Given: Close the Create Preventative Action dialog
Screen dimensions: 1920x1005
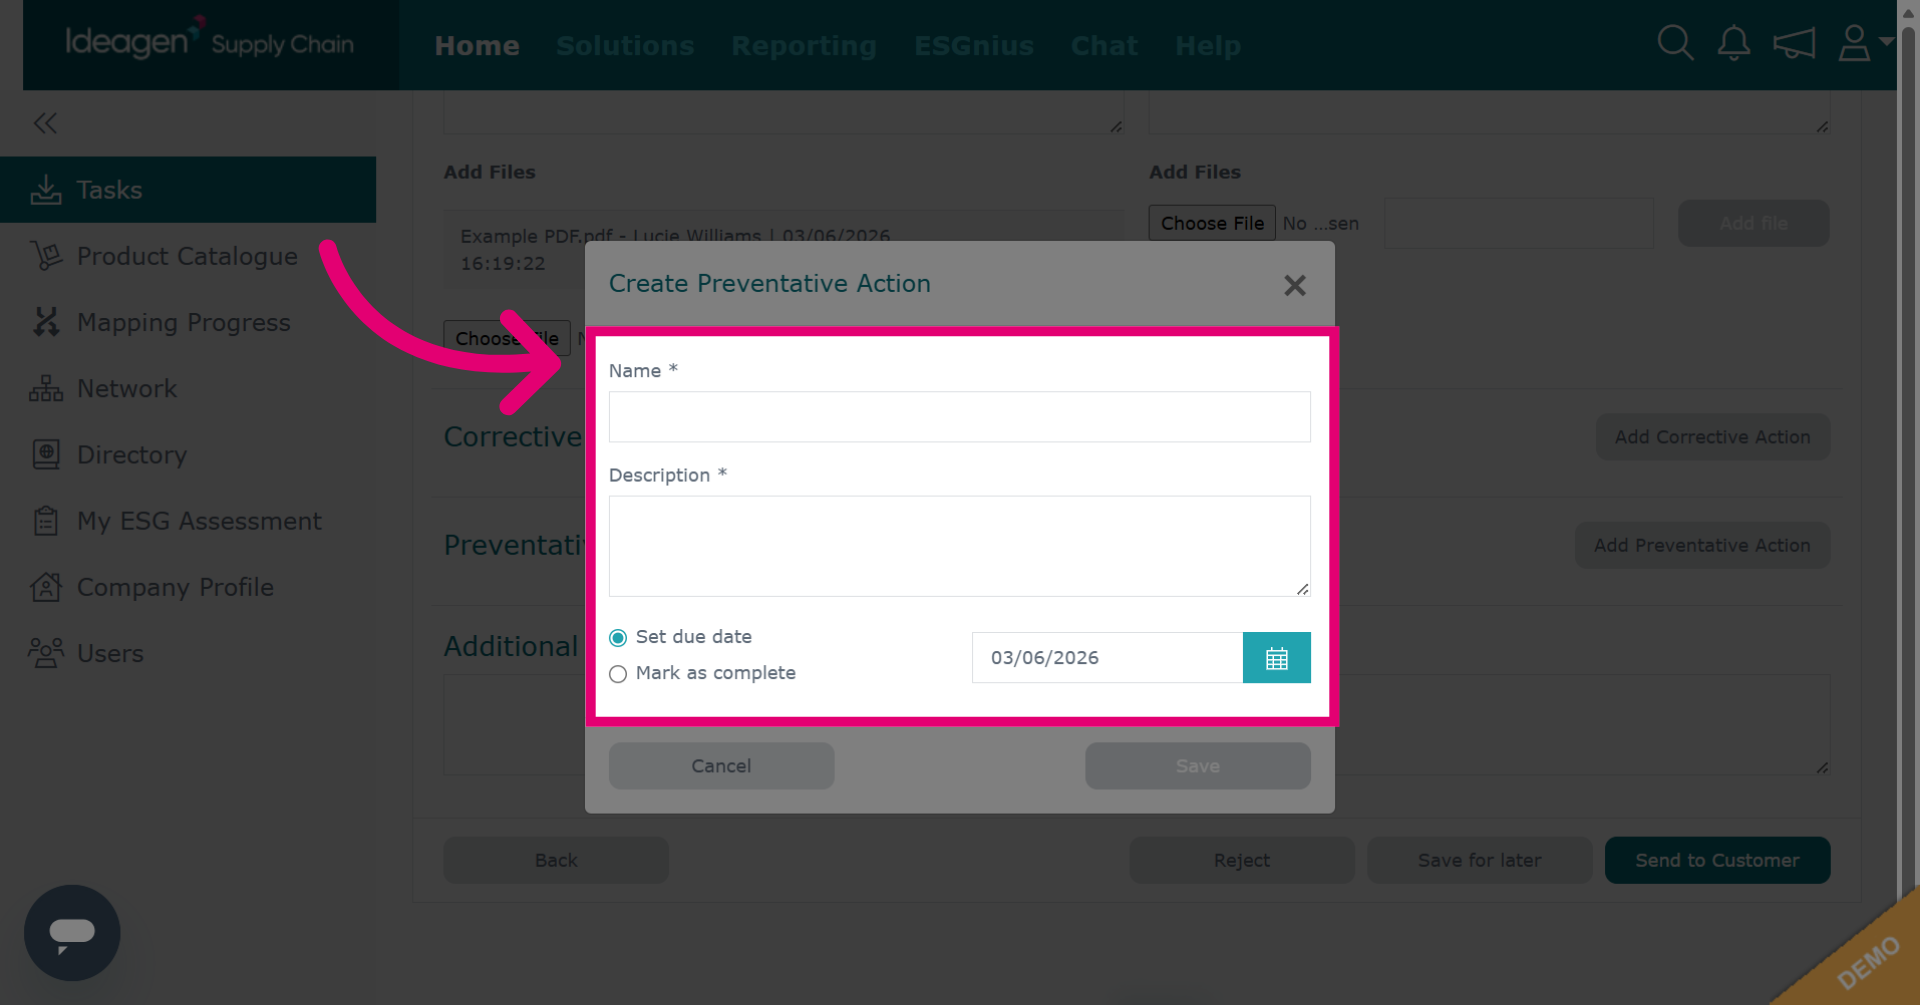Looking at the screenshot, I should coord(1295,286).
